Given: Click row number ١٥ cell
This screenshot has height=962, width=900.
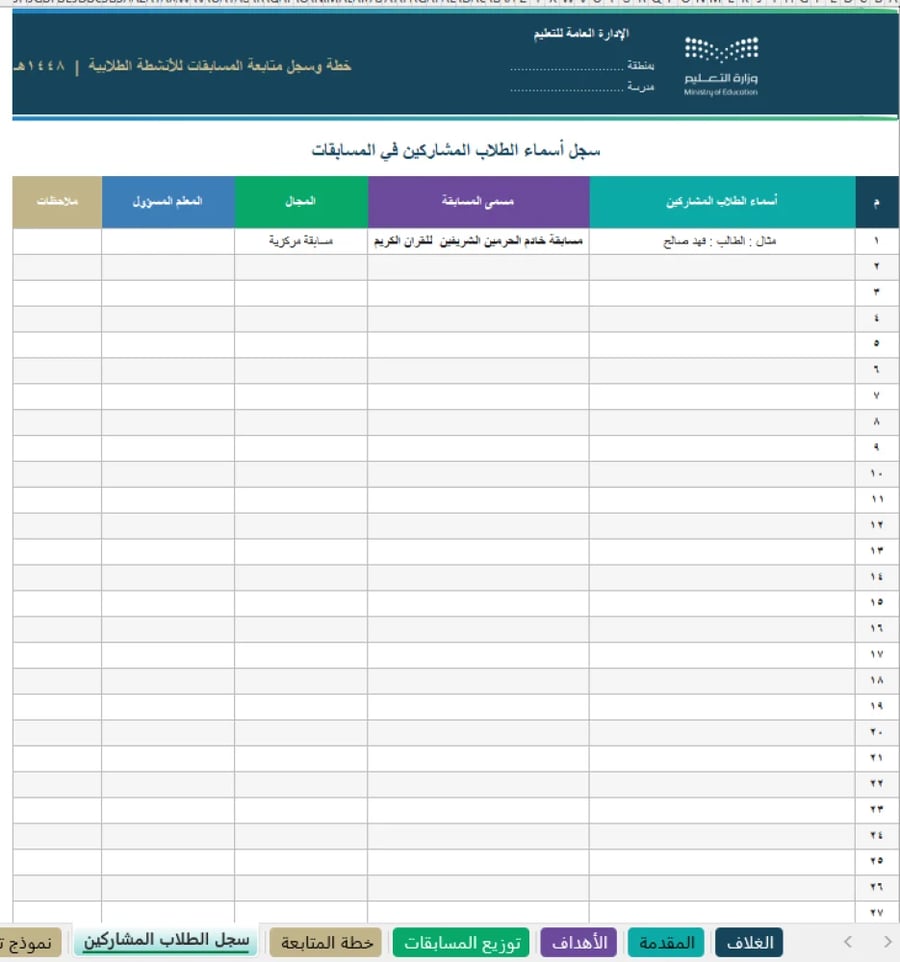Looking at the screenshot, I should 877,603.
